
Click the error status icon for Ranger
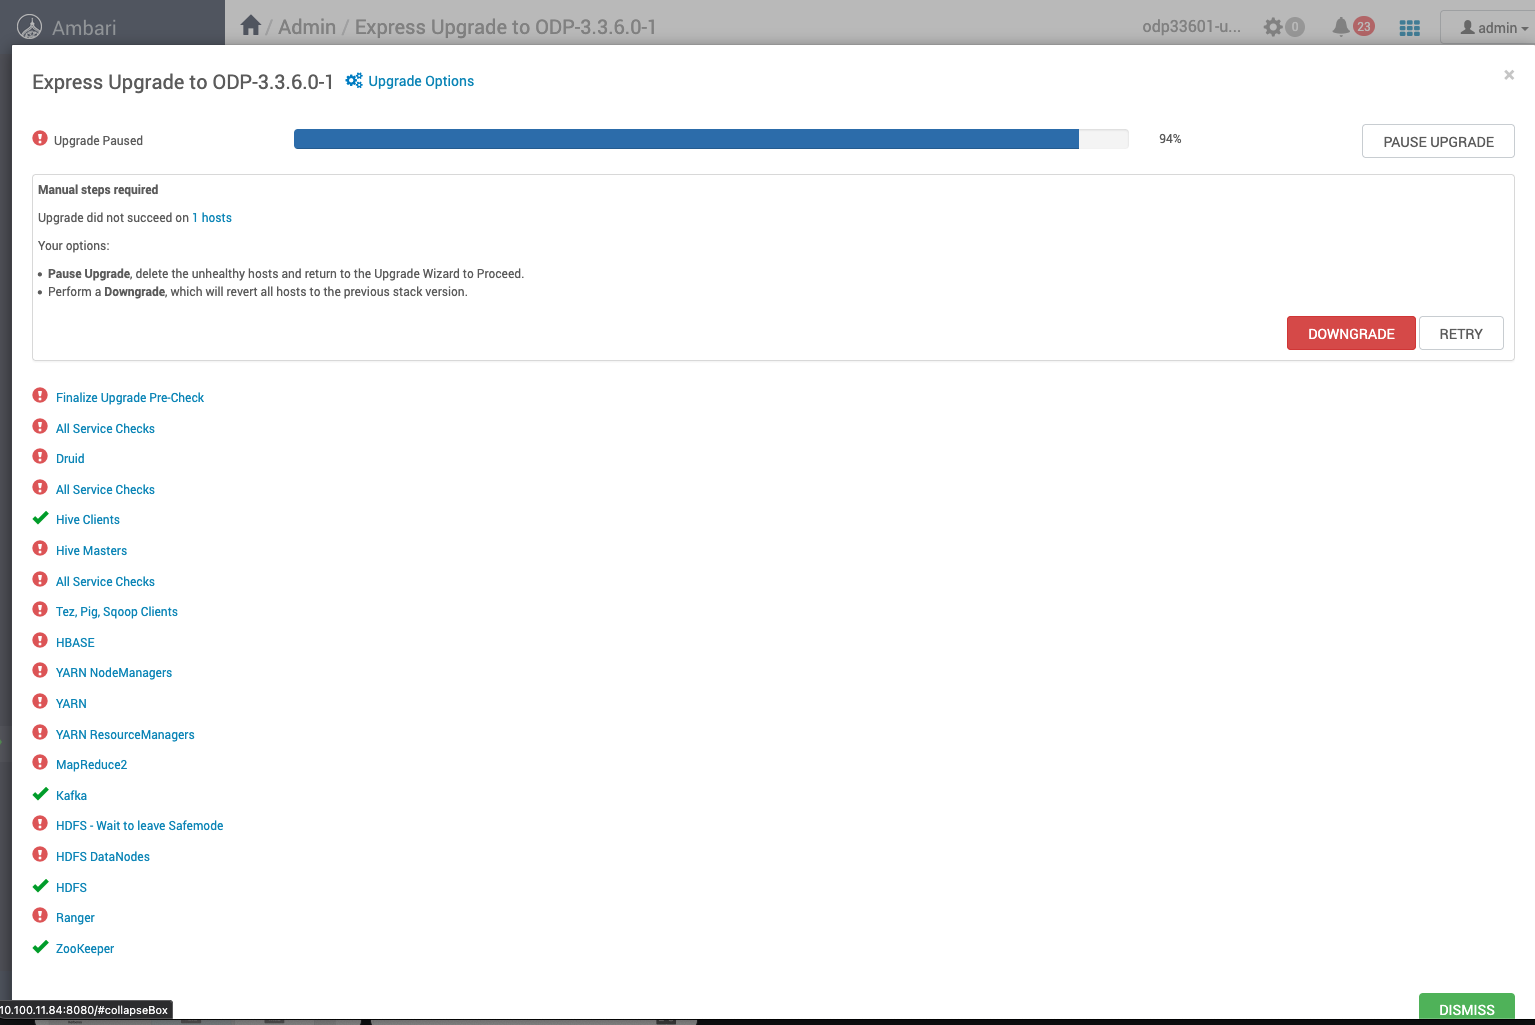coord(40,916)
